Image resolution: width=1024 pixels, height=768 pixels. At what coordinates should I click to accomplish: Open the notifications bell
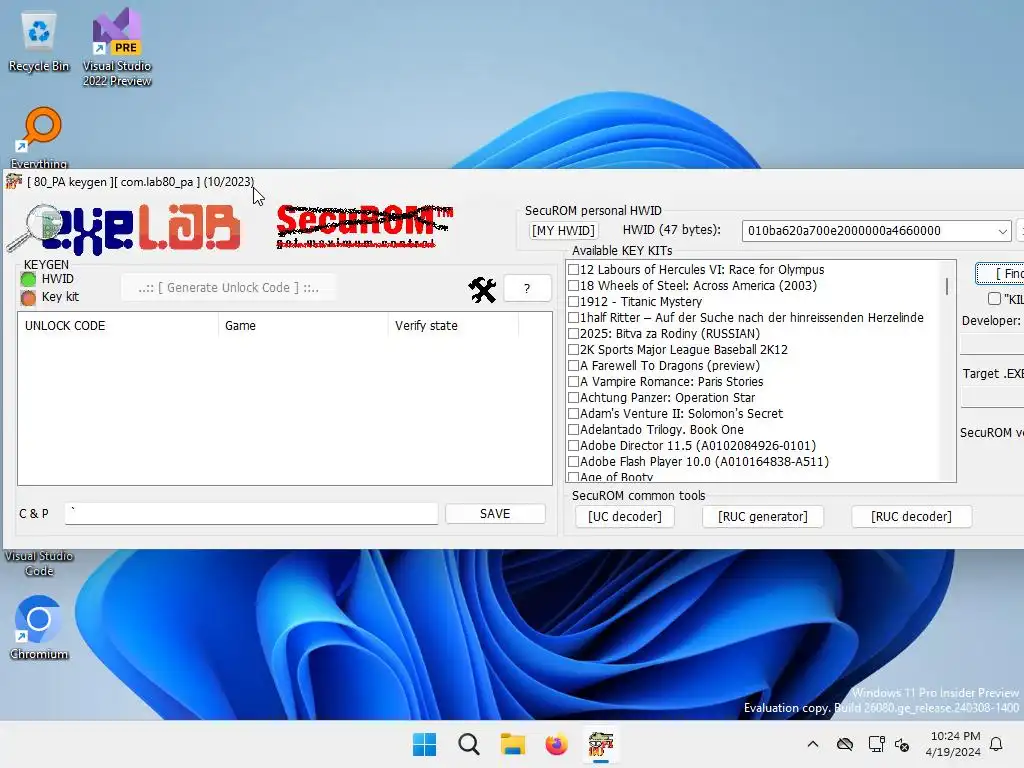click(x=996, y=744)
